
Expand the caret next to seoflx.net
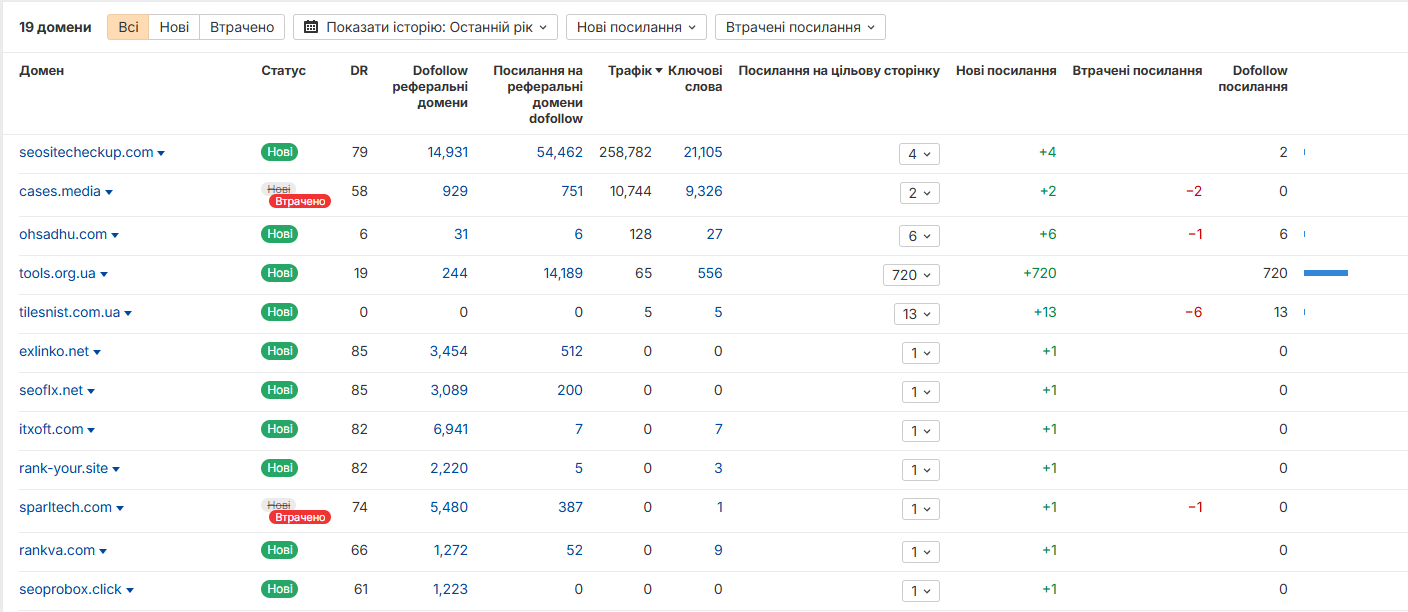(x=91, y=391)
